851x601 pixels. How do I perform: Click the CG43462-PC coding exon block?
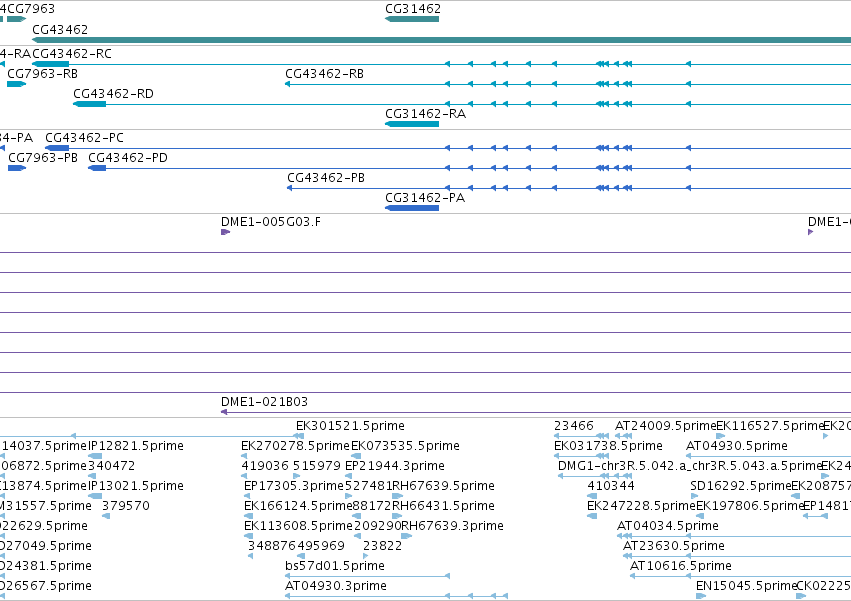point(57,148)
